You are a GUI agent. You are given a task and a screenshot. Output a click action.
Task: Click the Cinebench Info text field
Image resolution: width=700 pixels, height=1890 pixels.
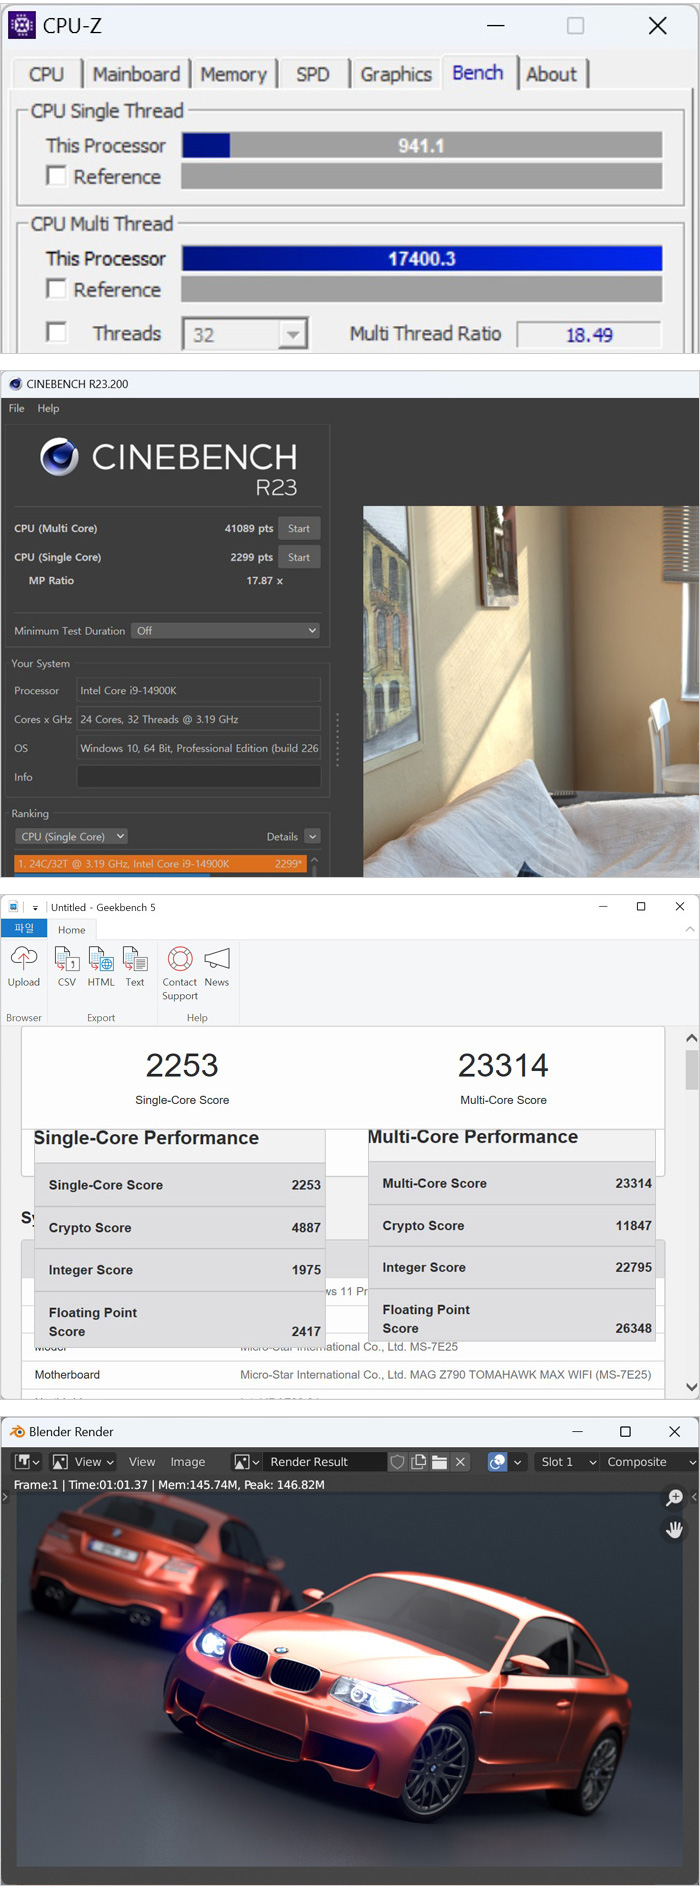[199, 777]
